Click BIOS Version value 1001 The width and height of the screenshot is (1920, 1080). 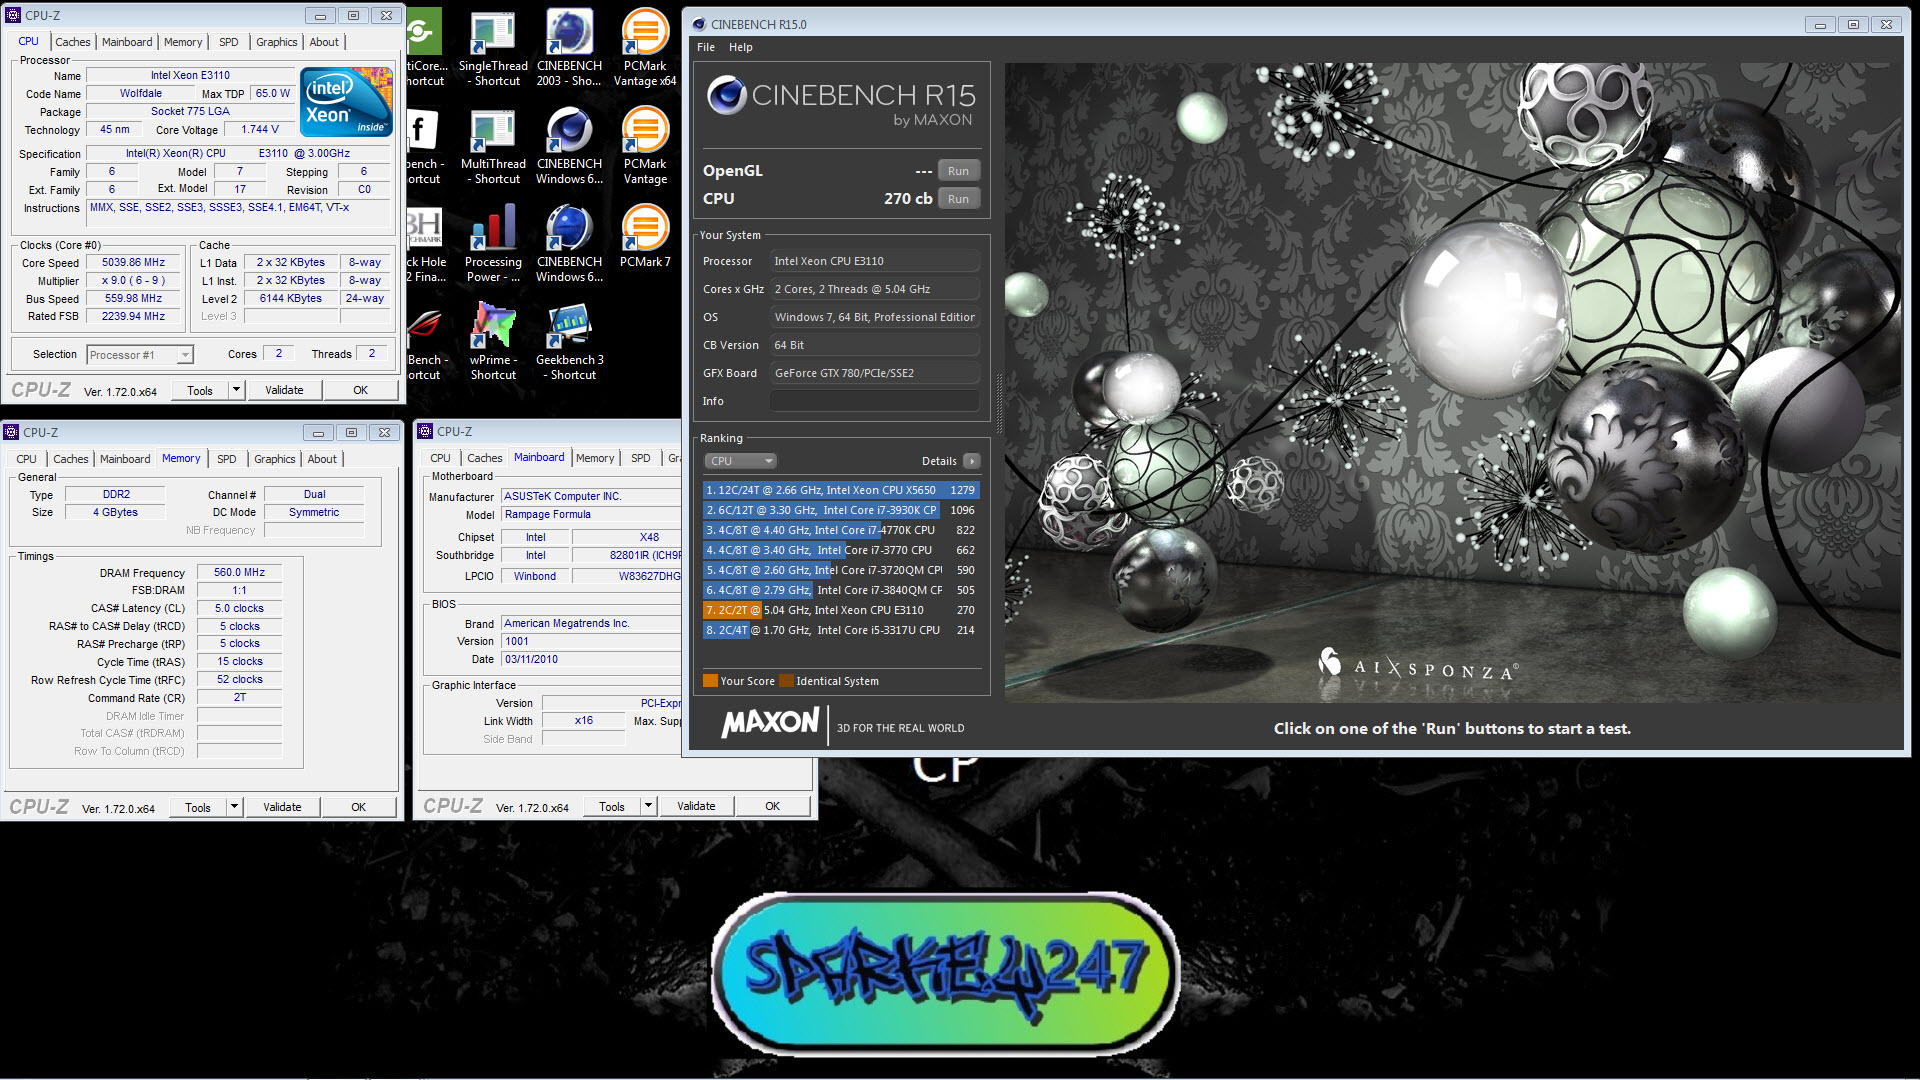click(590, 641)
